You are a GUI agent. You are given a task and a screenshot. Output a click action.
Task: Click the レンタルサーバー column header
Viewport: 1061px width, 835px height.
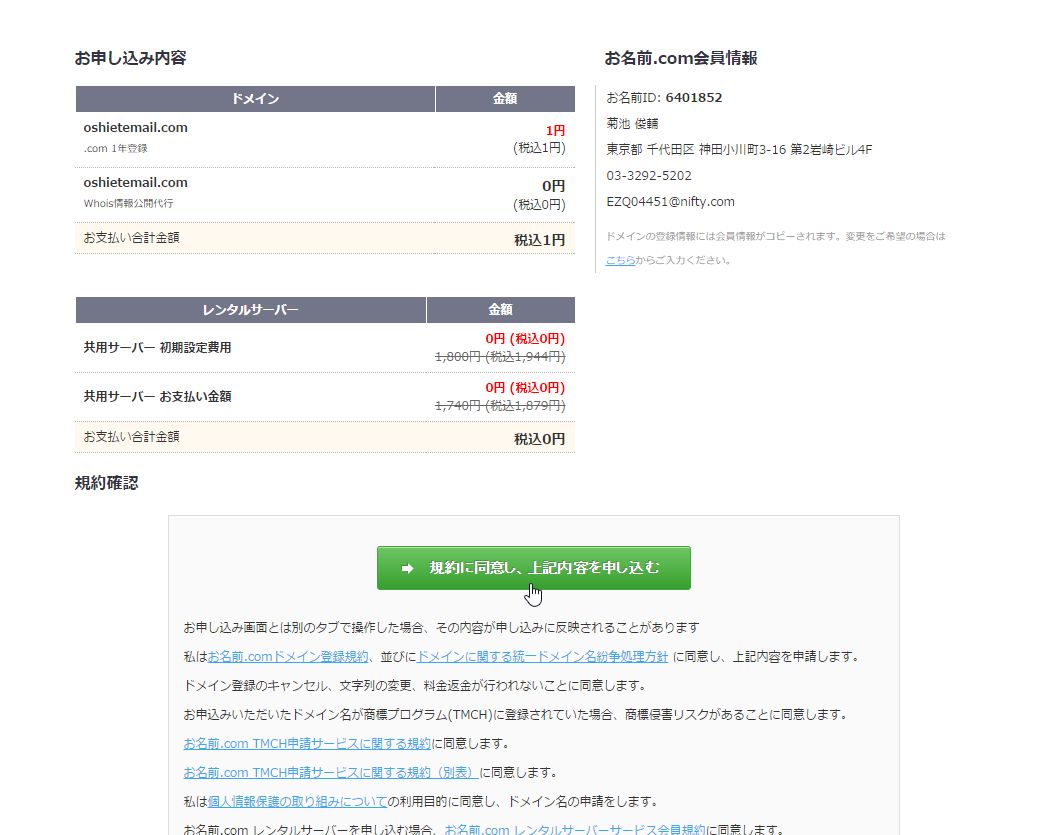(250, 310)
